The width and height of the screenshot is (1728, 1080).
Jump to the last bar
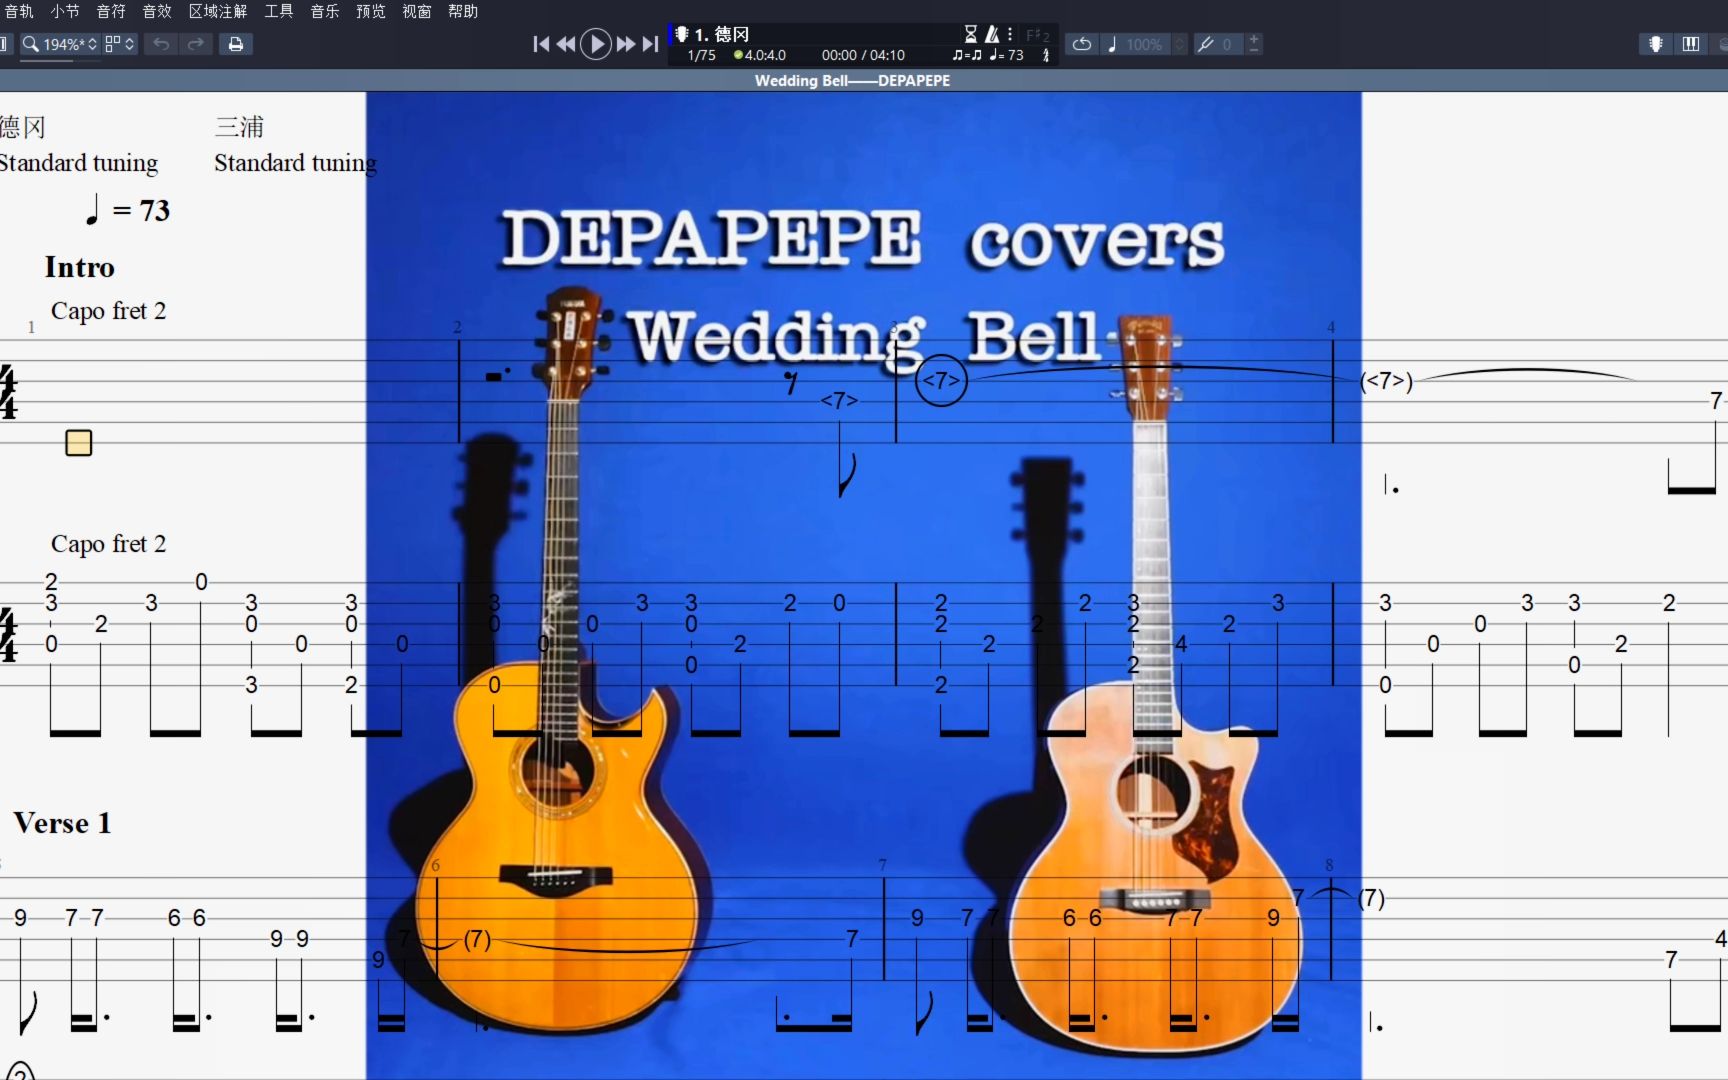pyautogui.click(x=650, y=44)
